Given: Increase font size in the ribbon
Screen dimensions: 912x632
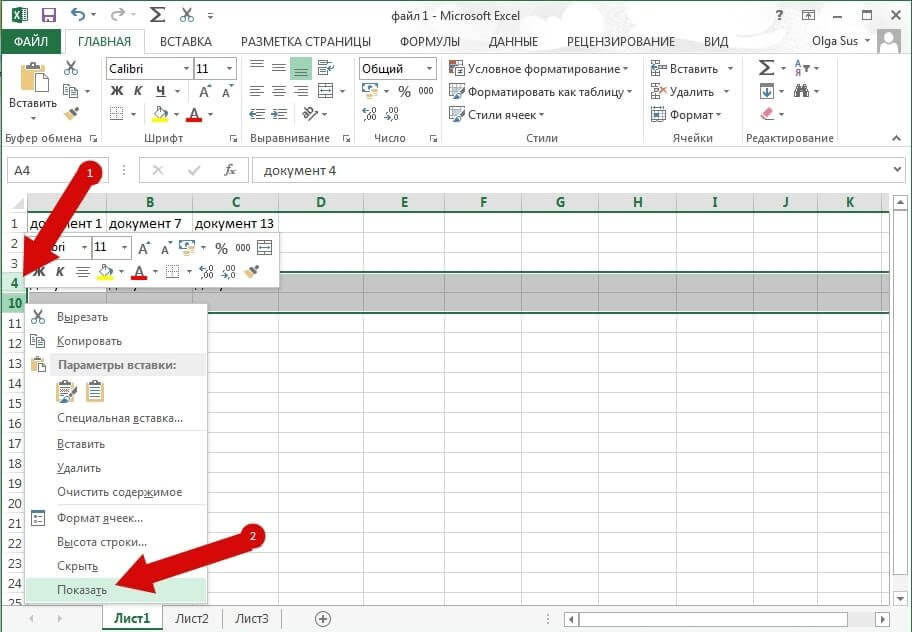Looking at the screenshot, I should coord(204,91).
